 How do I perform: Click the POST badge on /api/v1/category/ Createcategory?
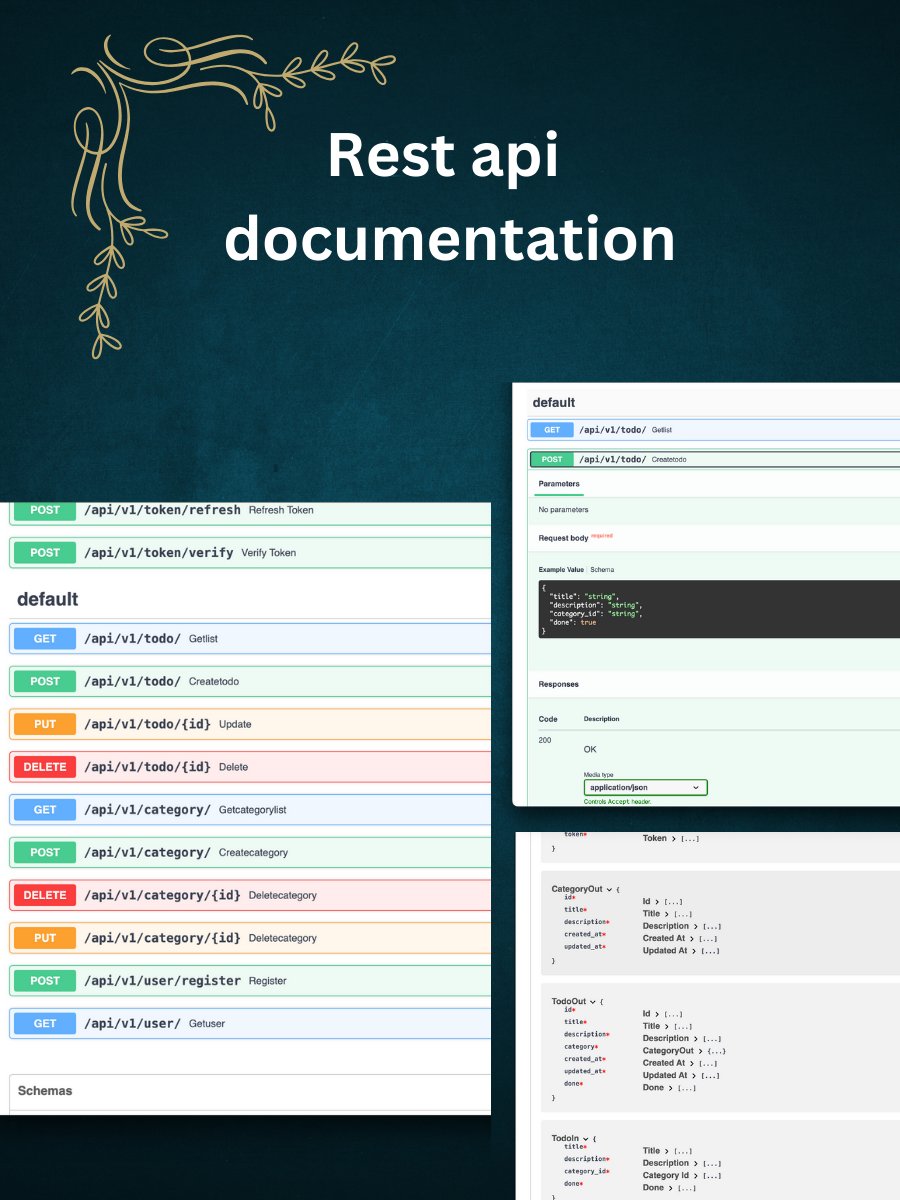[x=44, y=852]
